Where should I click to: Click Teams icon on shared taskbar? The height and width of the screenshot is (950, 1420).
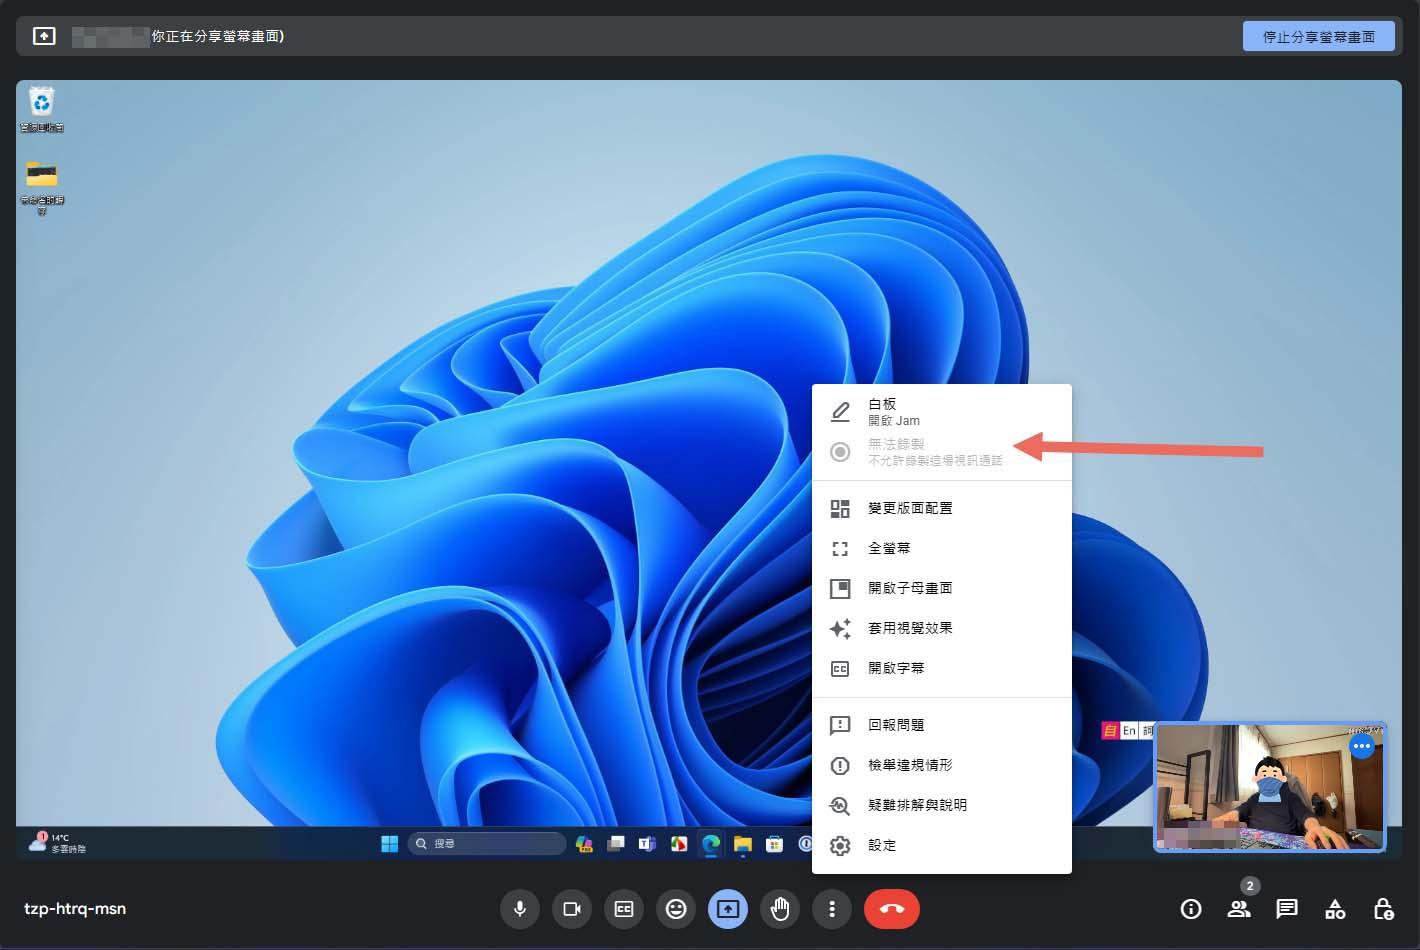tap(647, 844)
